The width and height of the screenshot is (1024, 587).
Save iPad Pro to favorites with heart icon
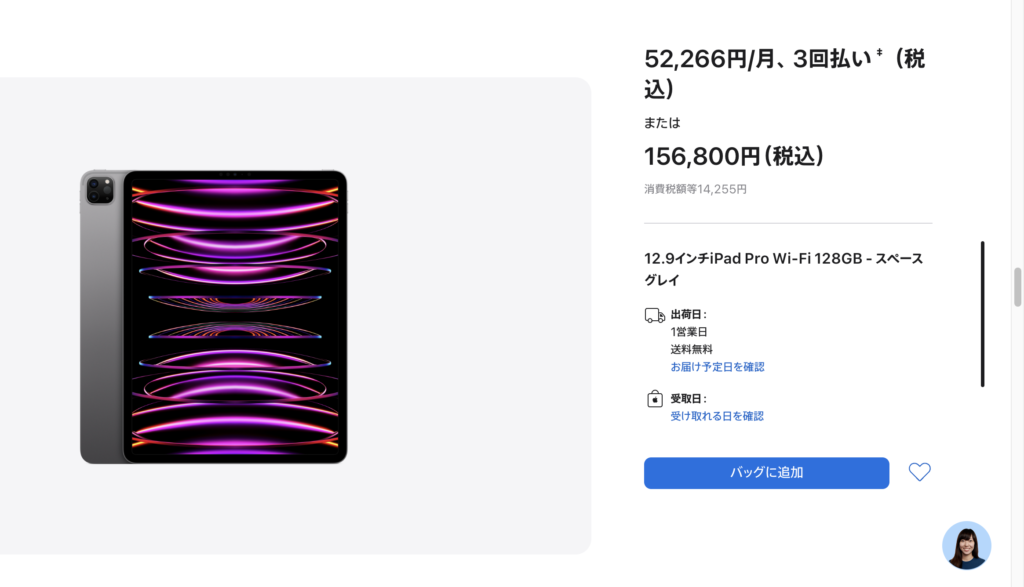coord(920,472)
